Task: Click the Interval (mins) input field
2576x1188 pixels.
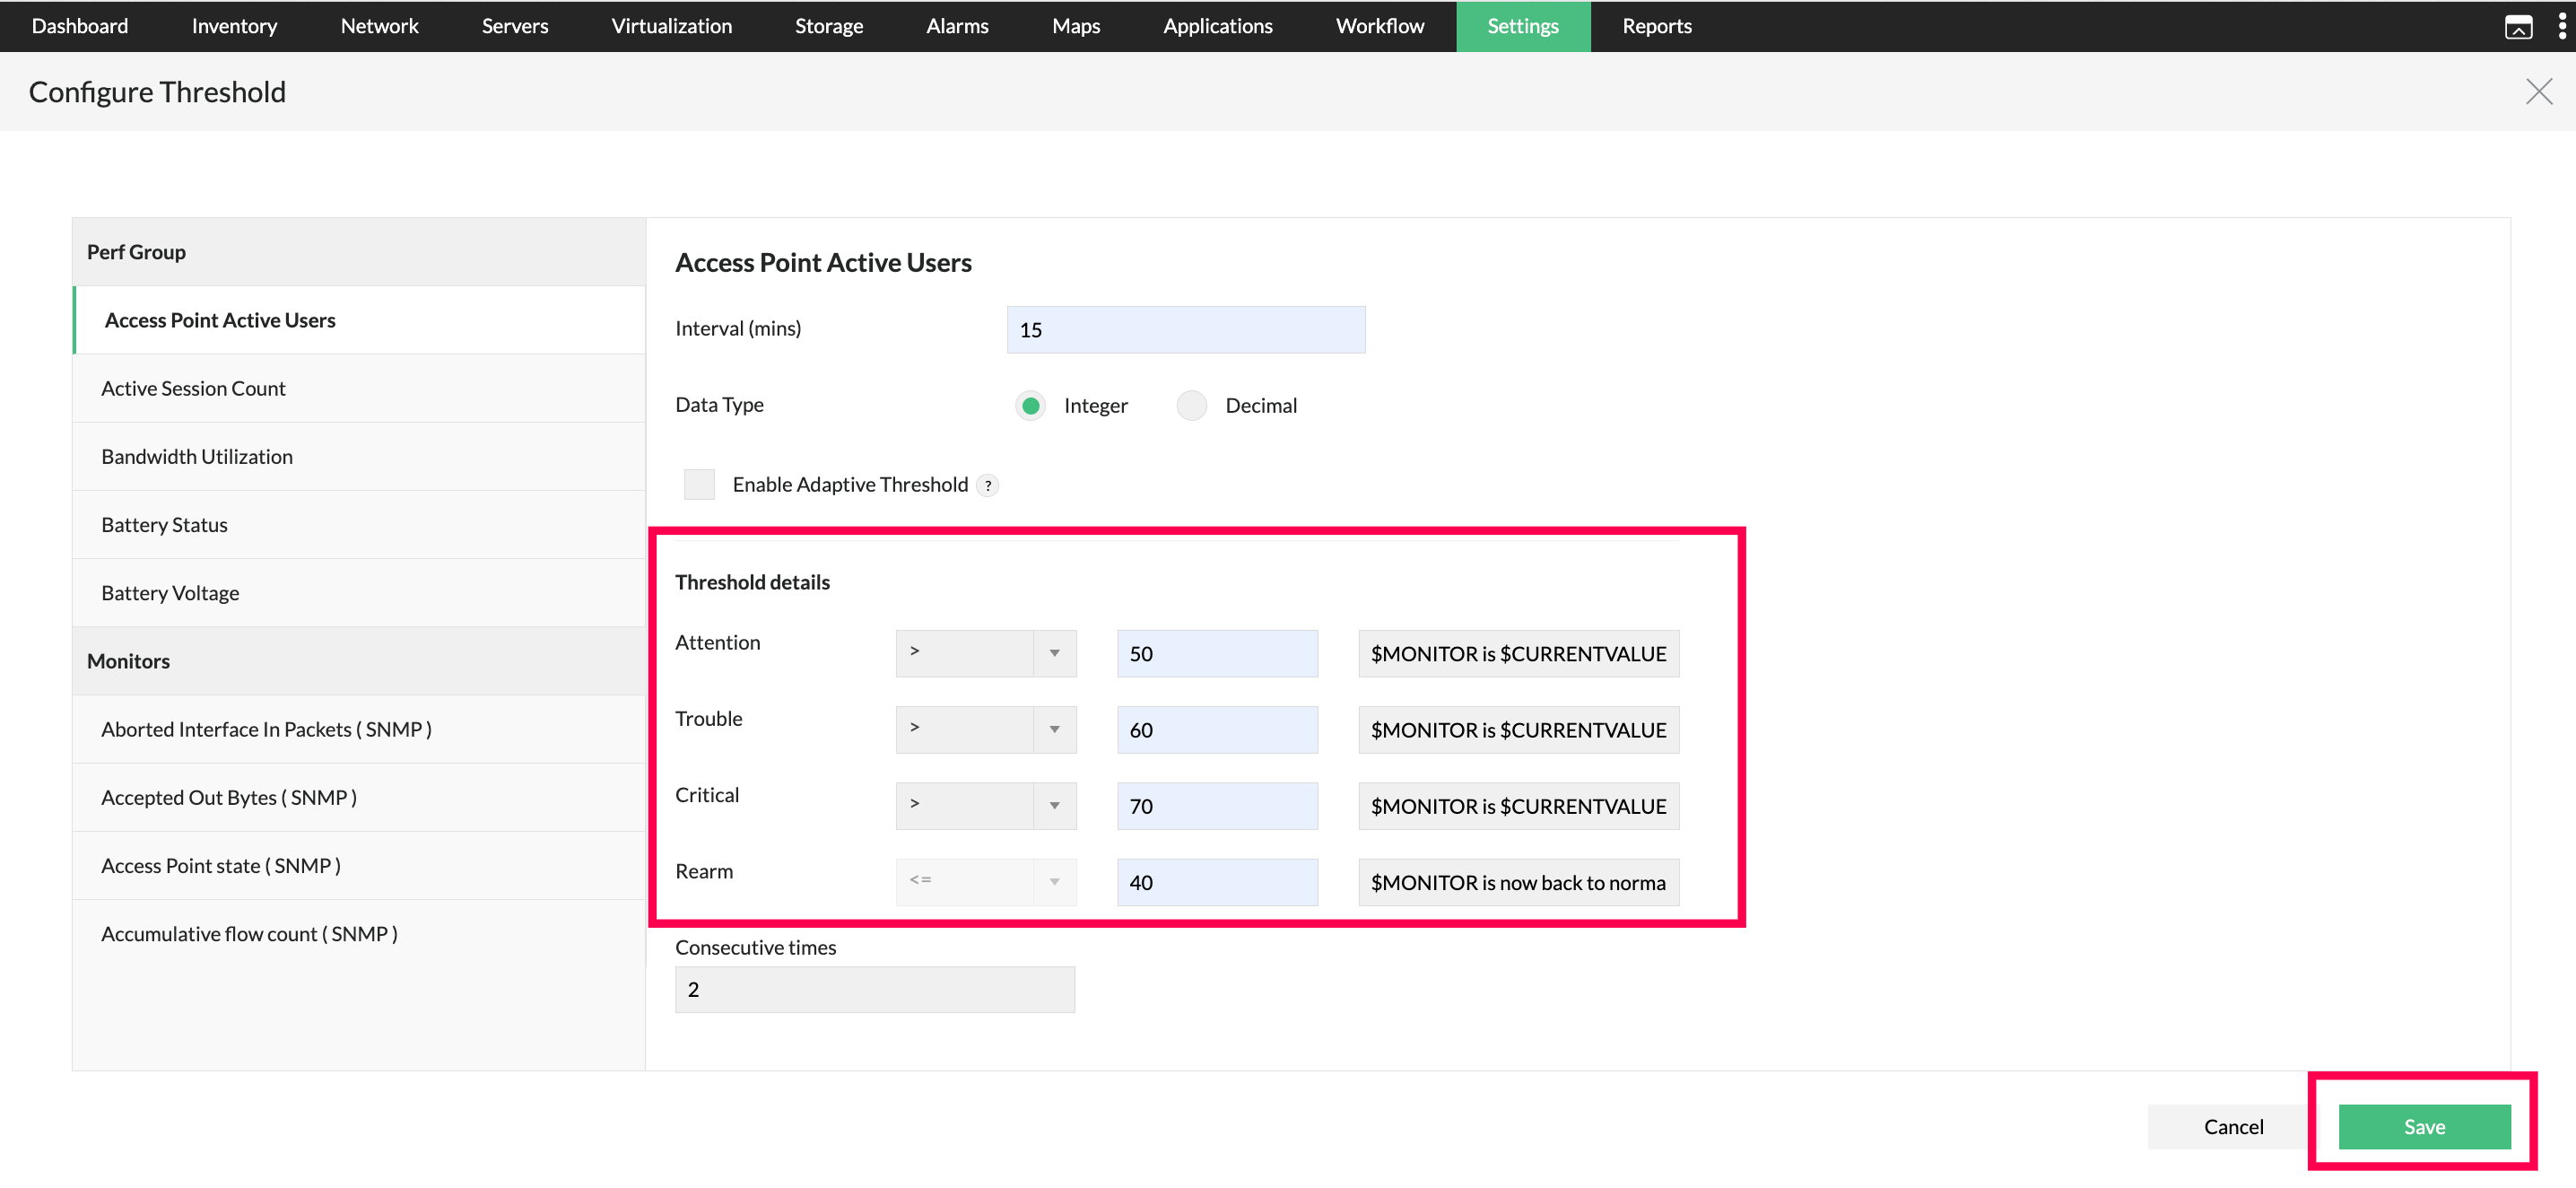Action: click(1186, 329)
